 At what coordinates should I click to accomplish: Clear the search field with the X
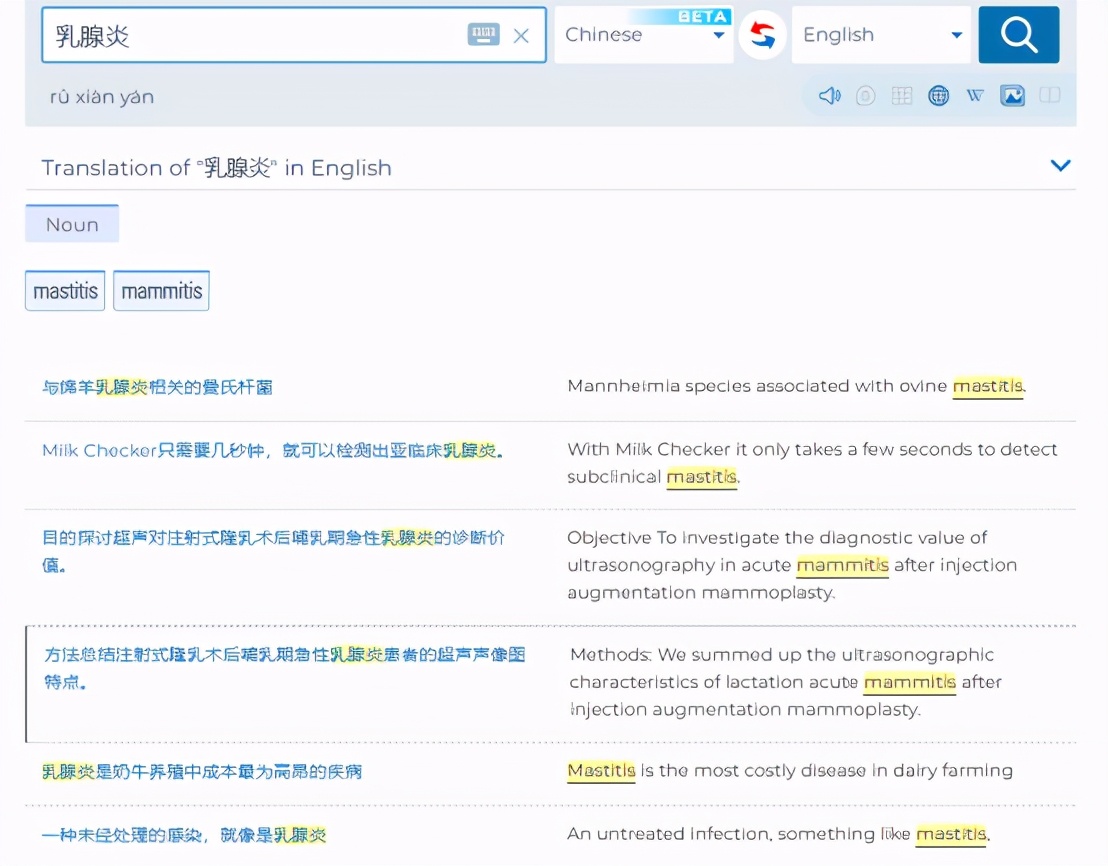(520, 35)
